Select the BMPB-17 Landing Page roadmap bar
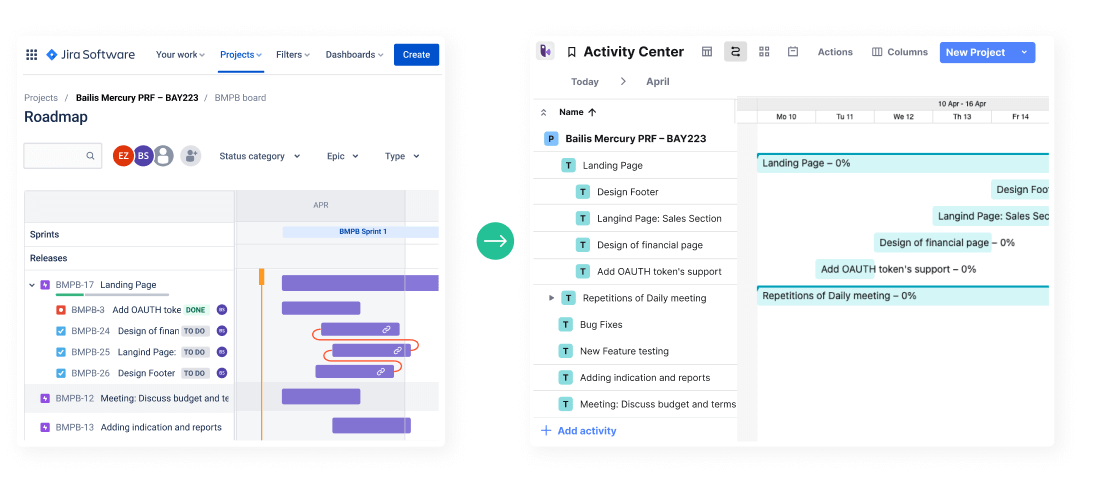This screenshot has width=1100, height=485. pyautogui.click(x=361, y=283)
